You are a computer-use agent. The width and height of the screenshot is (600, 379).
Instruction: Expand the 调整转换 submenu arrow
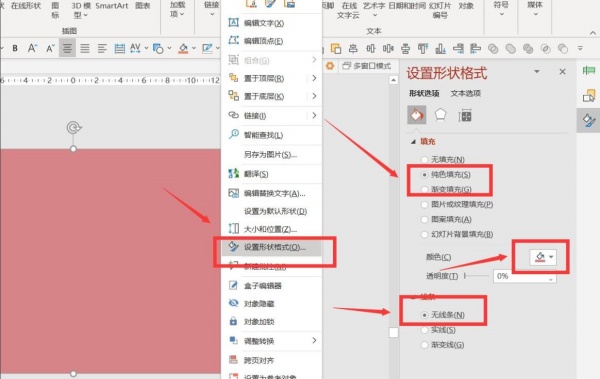tap(314, 340)
